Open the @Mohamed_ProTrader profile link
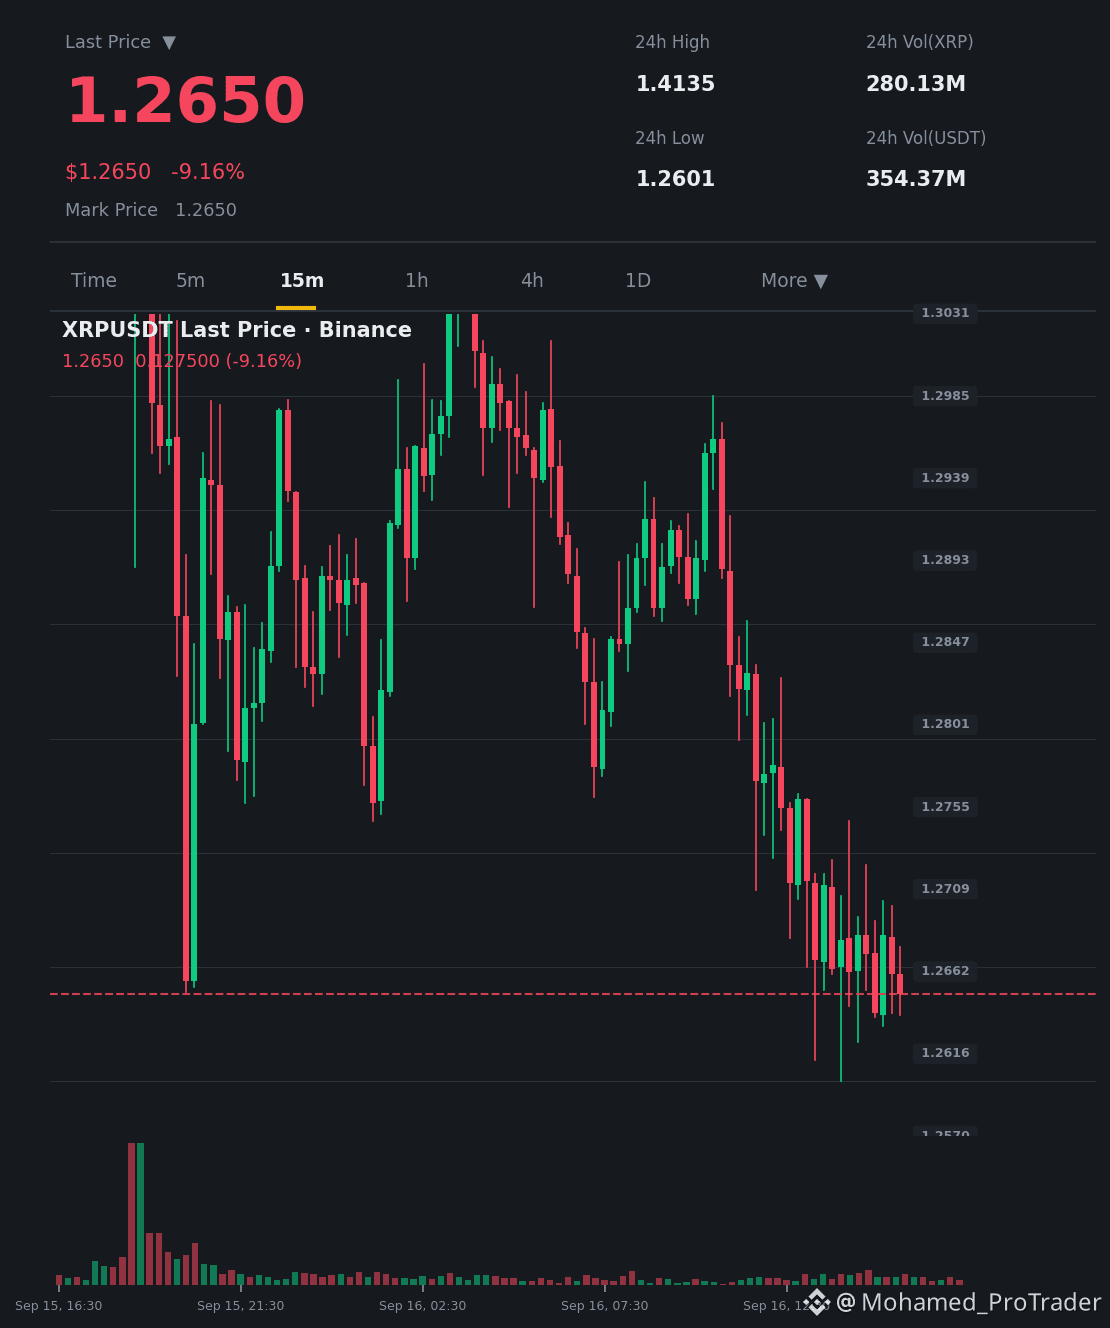This screenshot has width=1110, height=1328. pos(968,1302)
